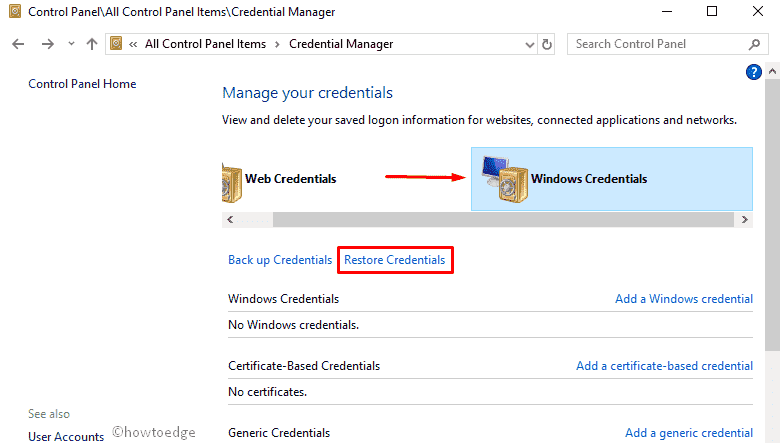
Task: Click the 'Certificate-Based Credentials' section label
Action: tap(304, 366)
